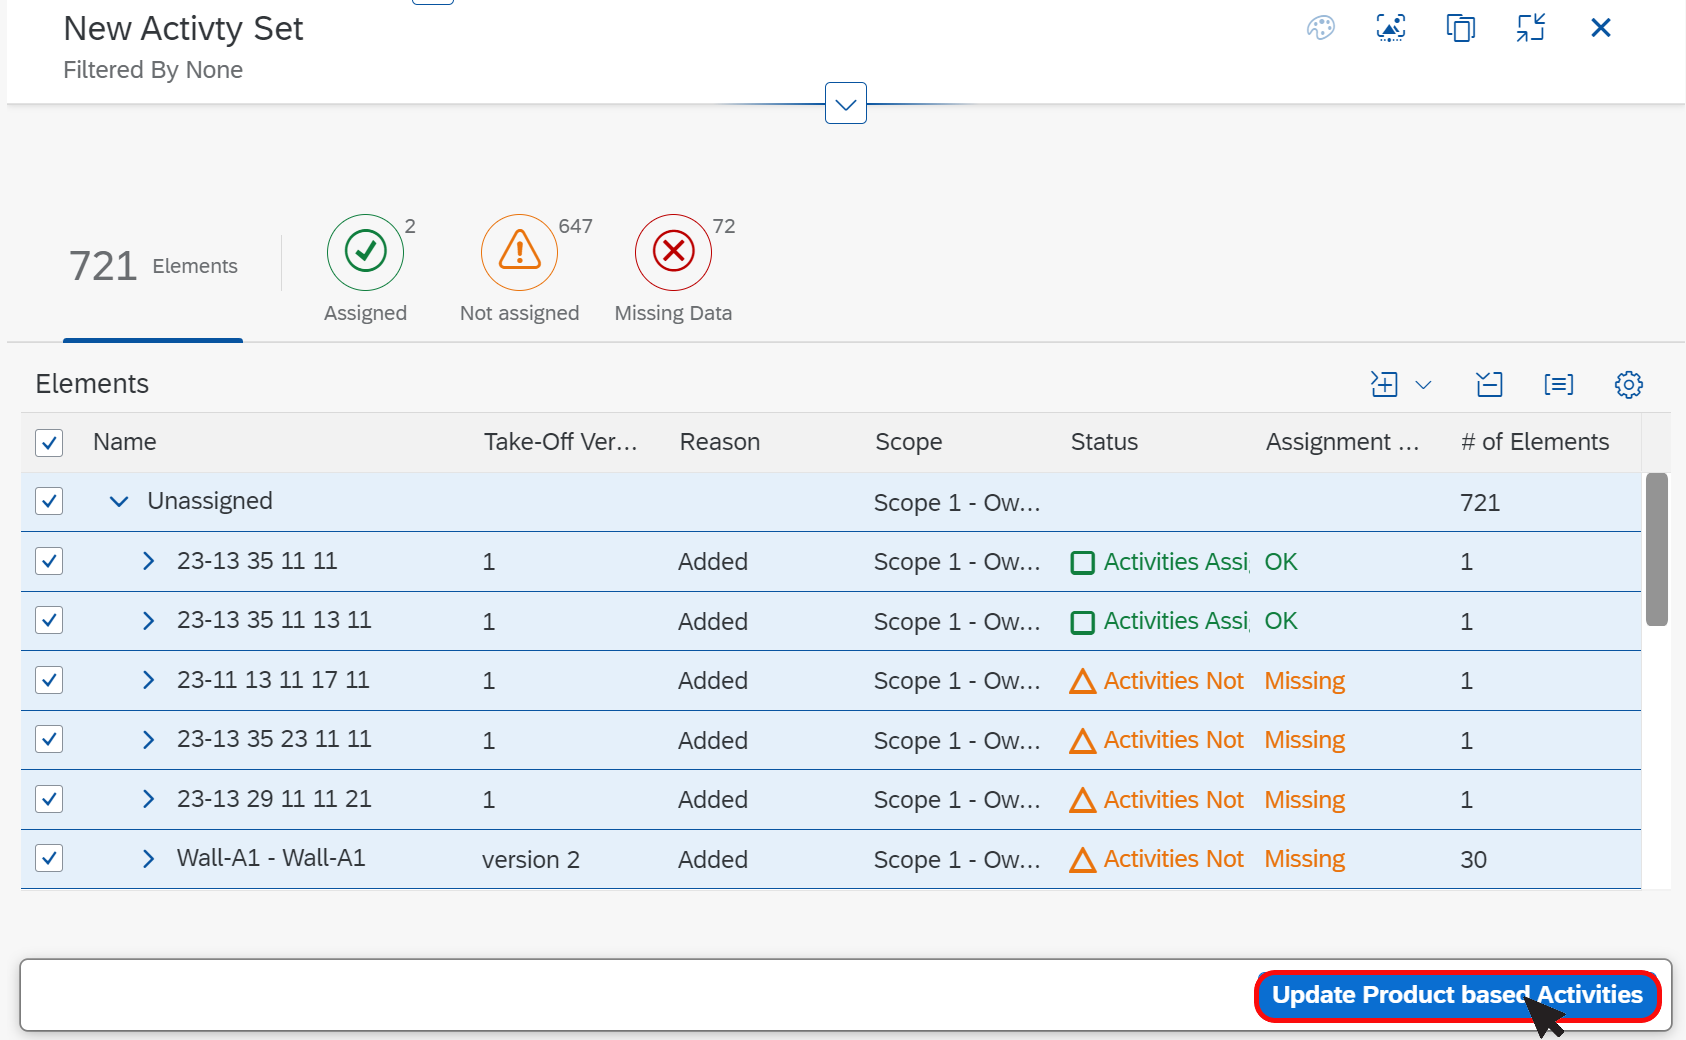Viewport: 1686px width, 1040px height.
Task: Open dropdown arrow next to the expand icon
Action: 1424,385
